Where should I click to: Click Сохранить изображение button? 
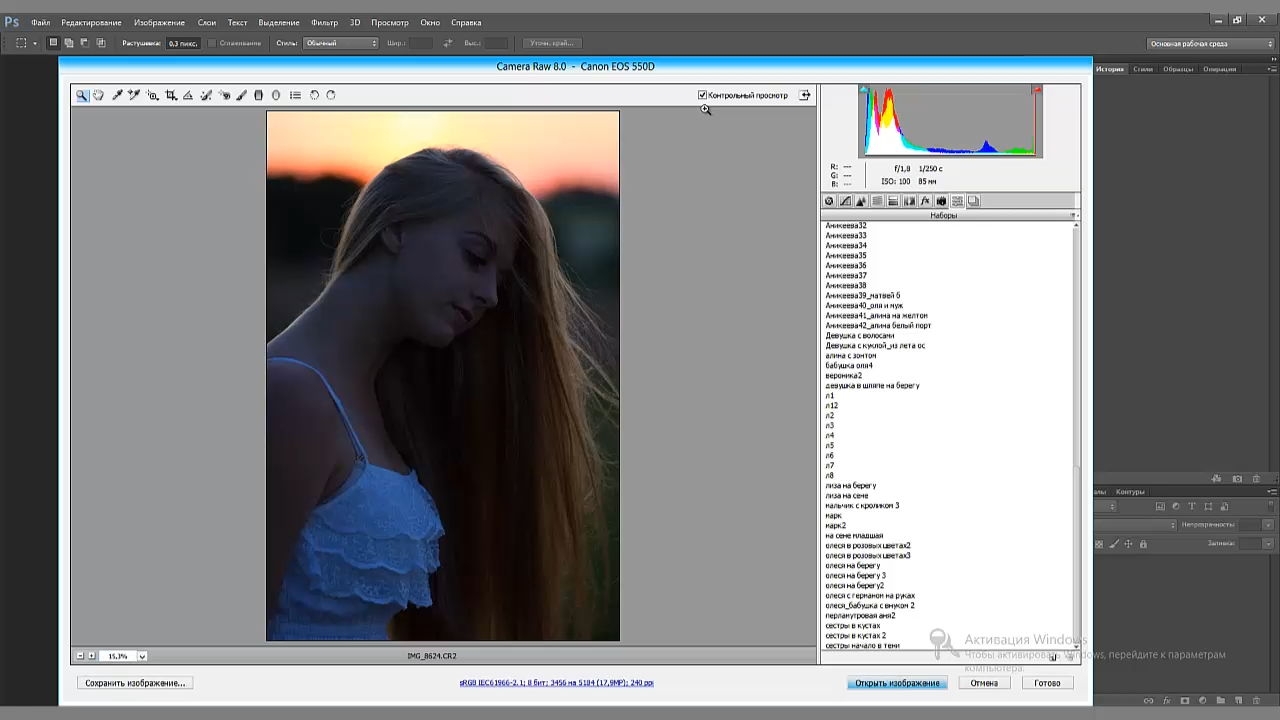point(135,683)
